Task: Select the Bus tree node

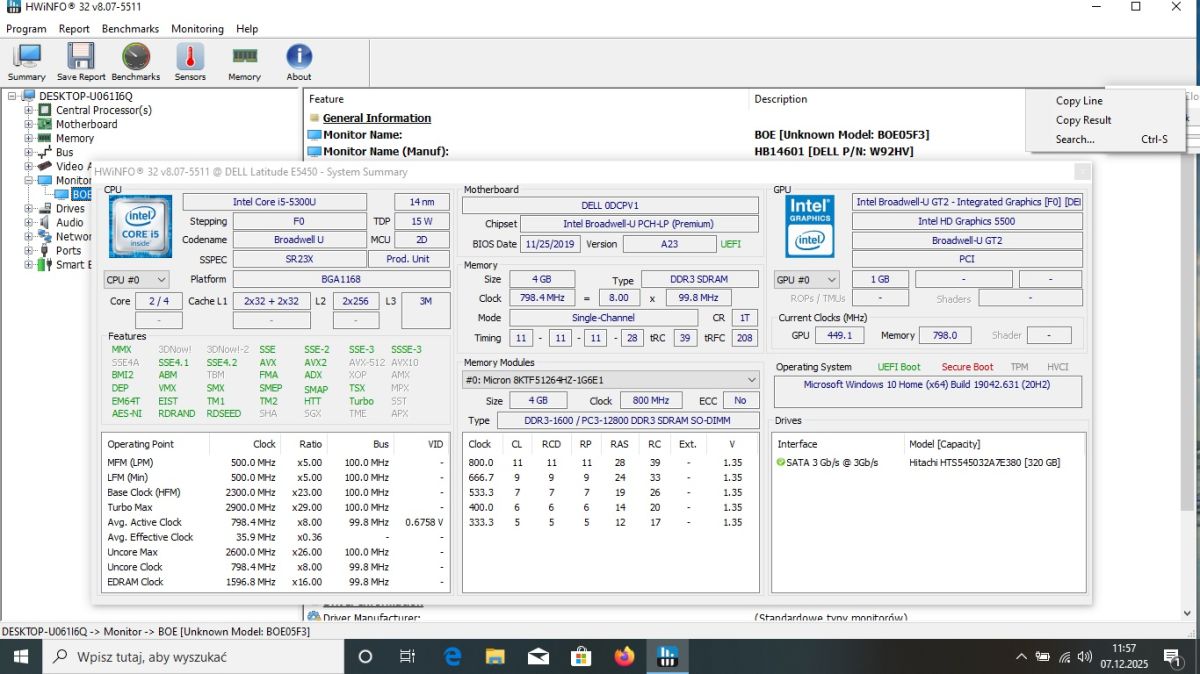Action: (x=65, y=152)
